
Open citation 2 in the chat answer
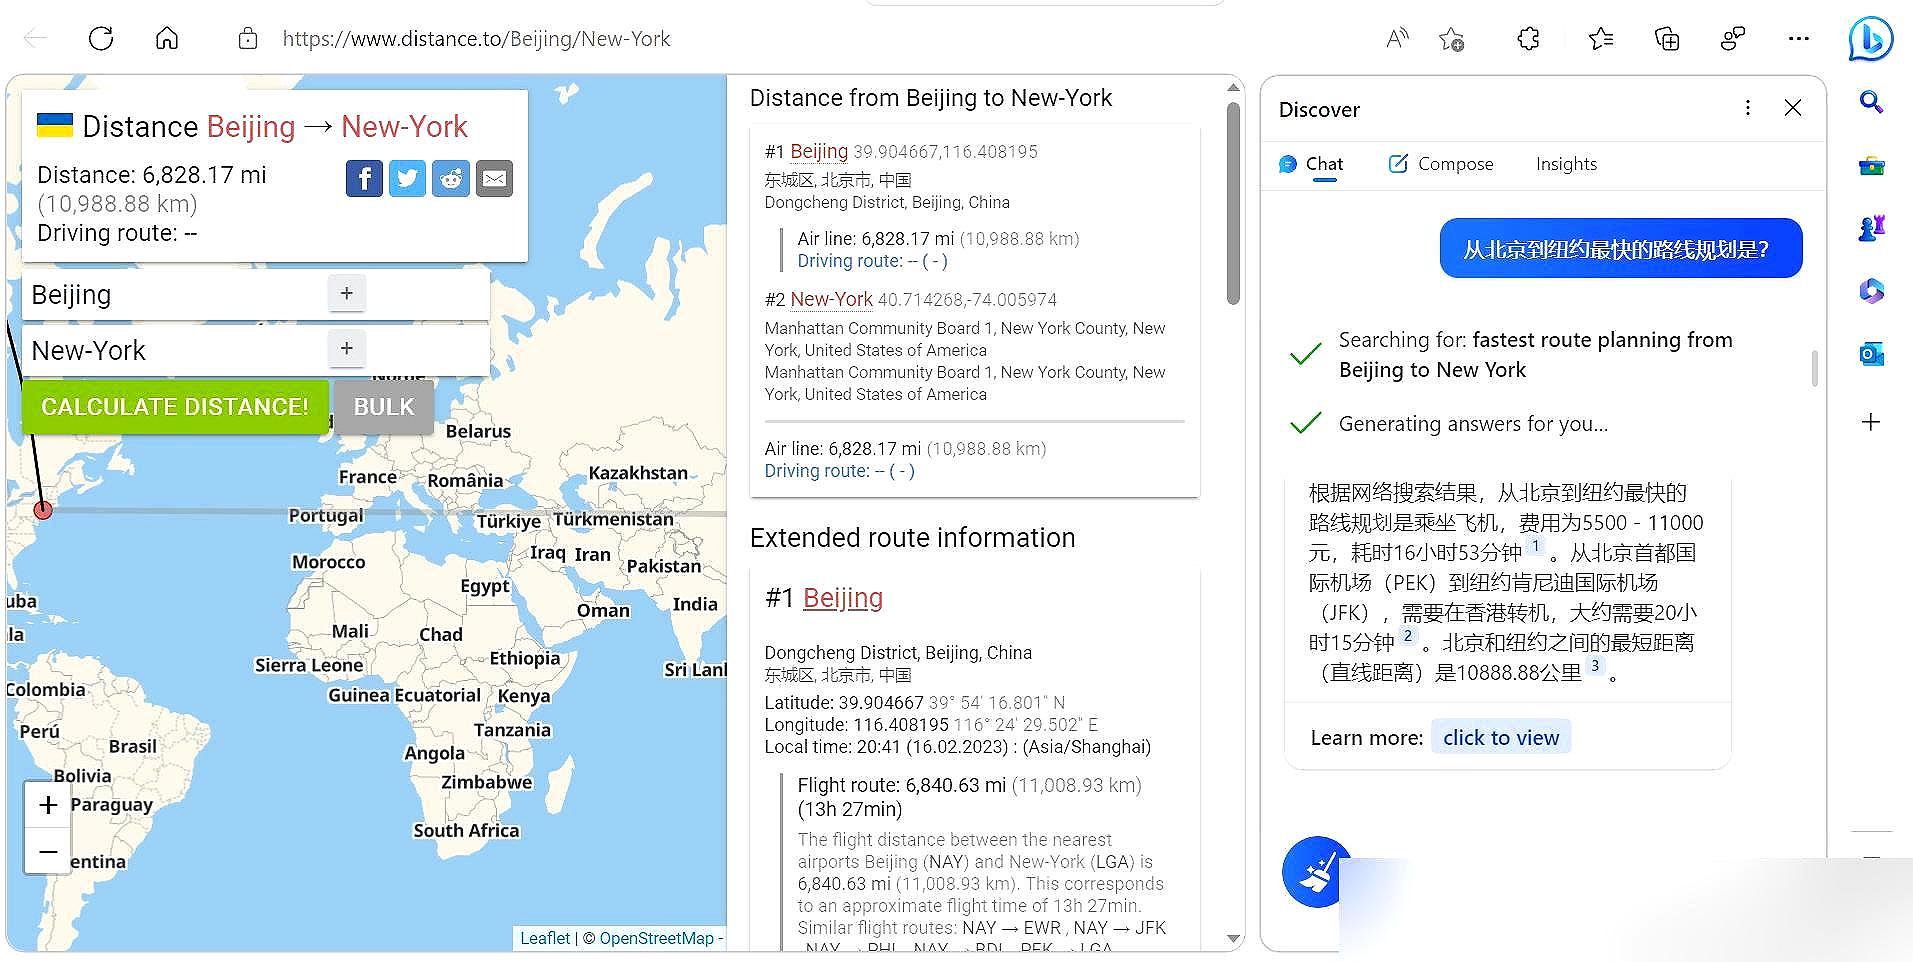click(1408, 637)
